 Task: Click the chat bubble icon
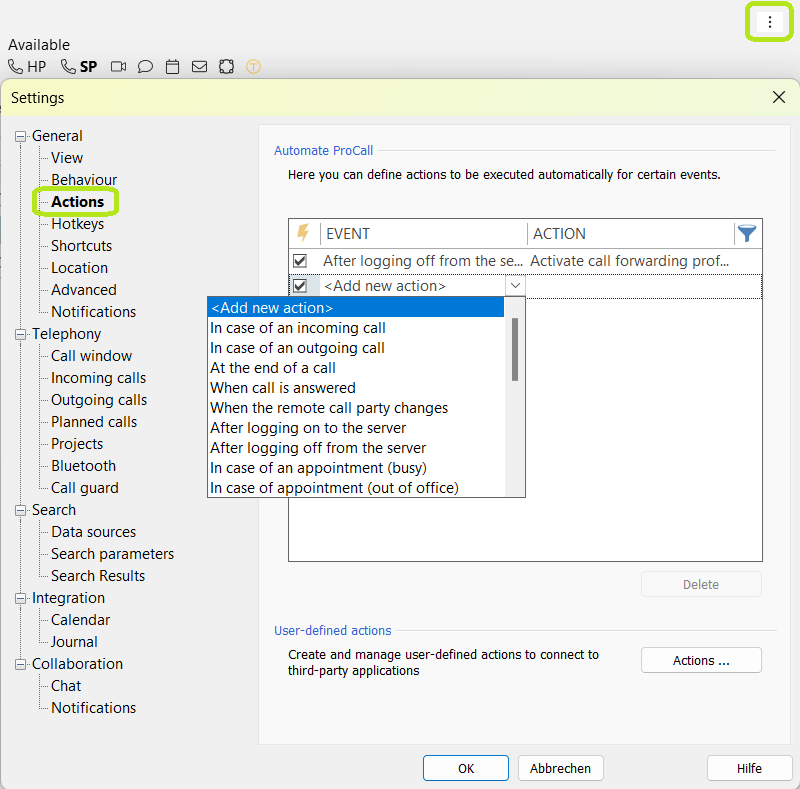point(145,67)
